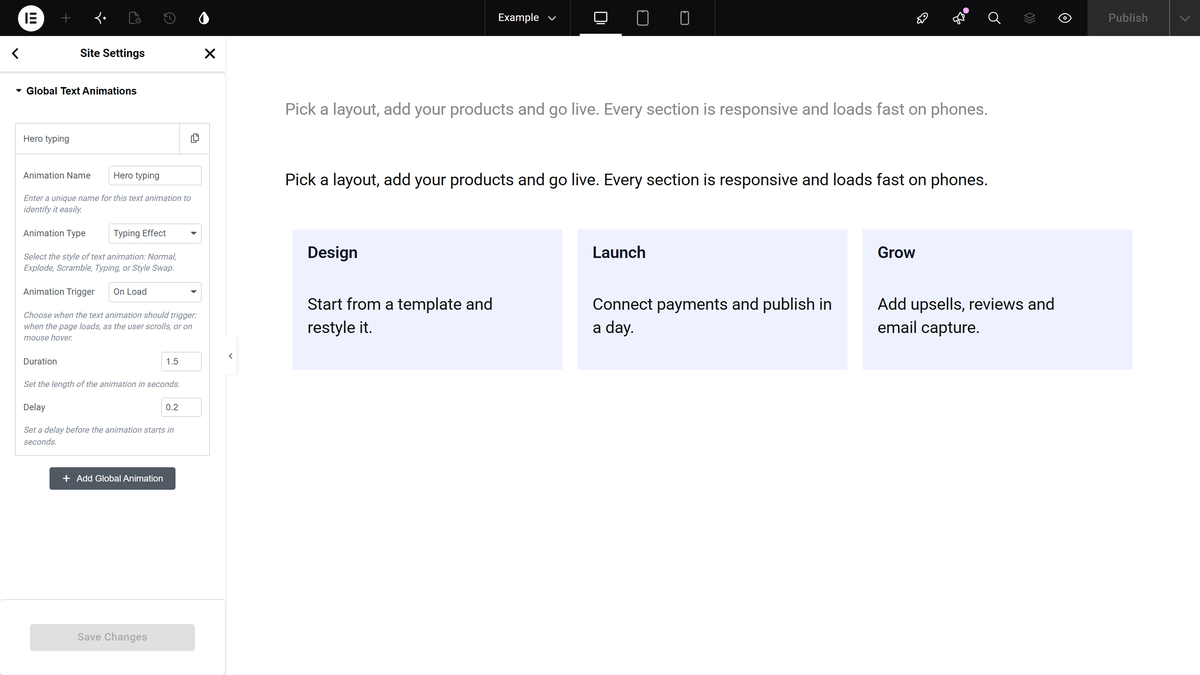Collapse the Global Text Animations section

[76, 91]
